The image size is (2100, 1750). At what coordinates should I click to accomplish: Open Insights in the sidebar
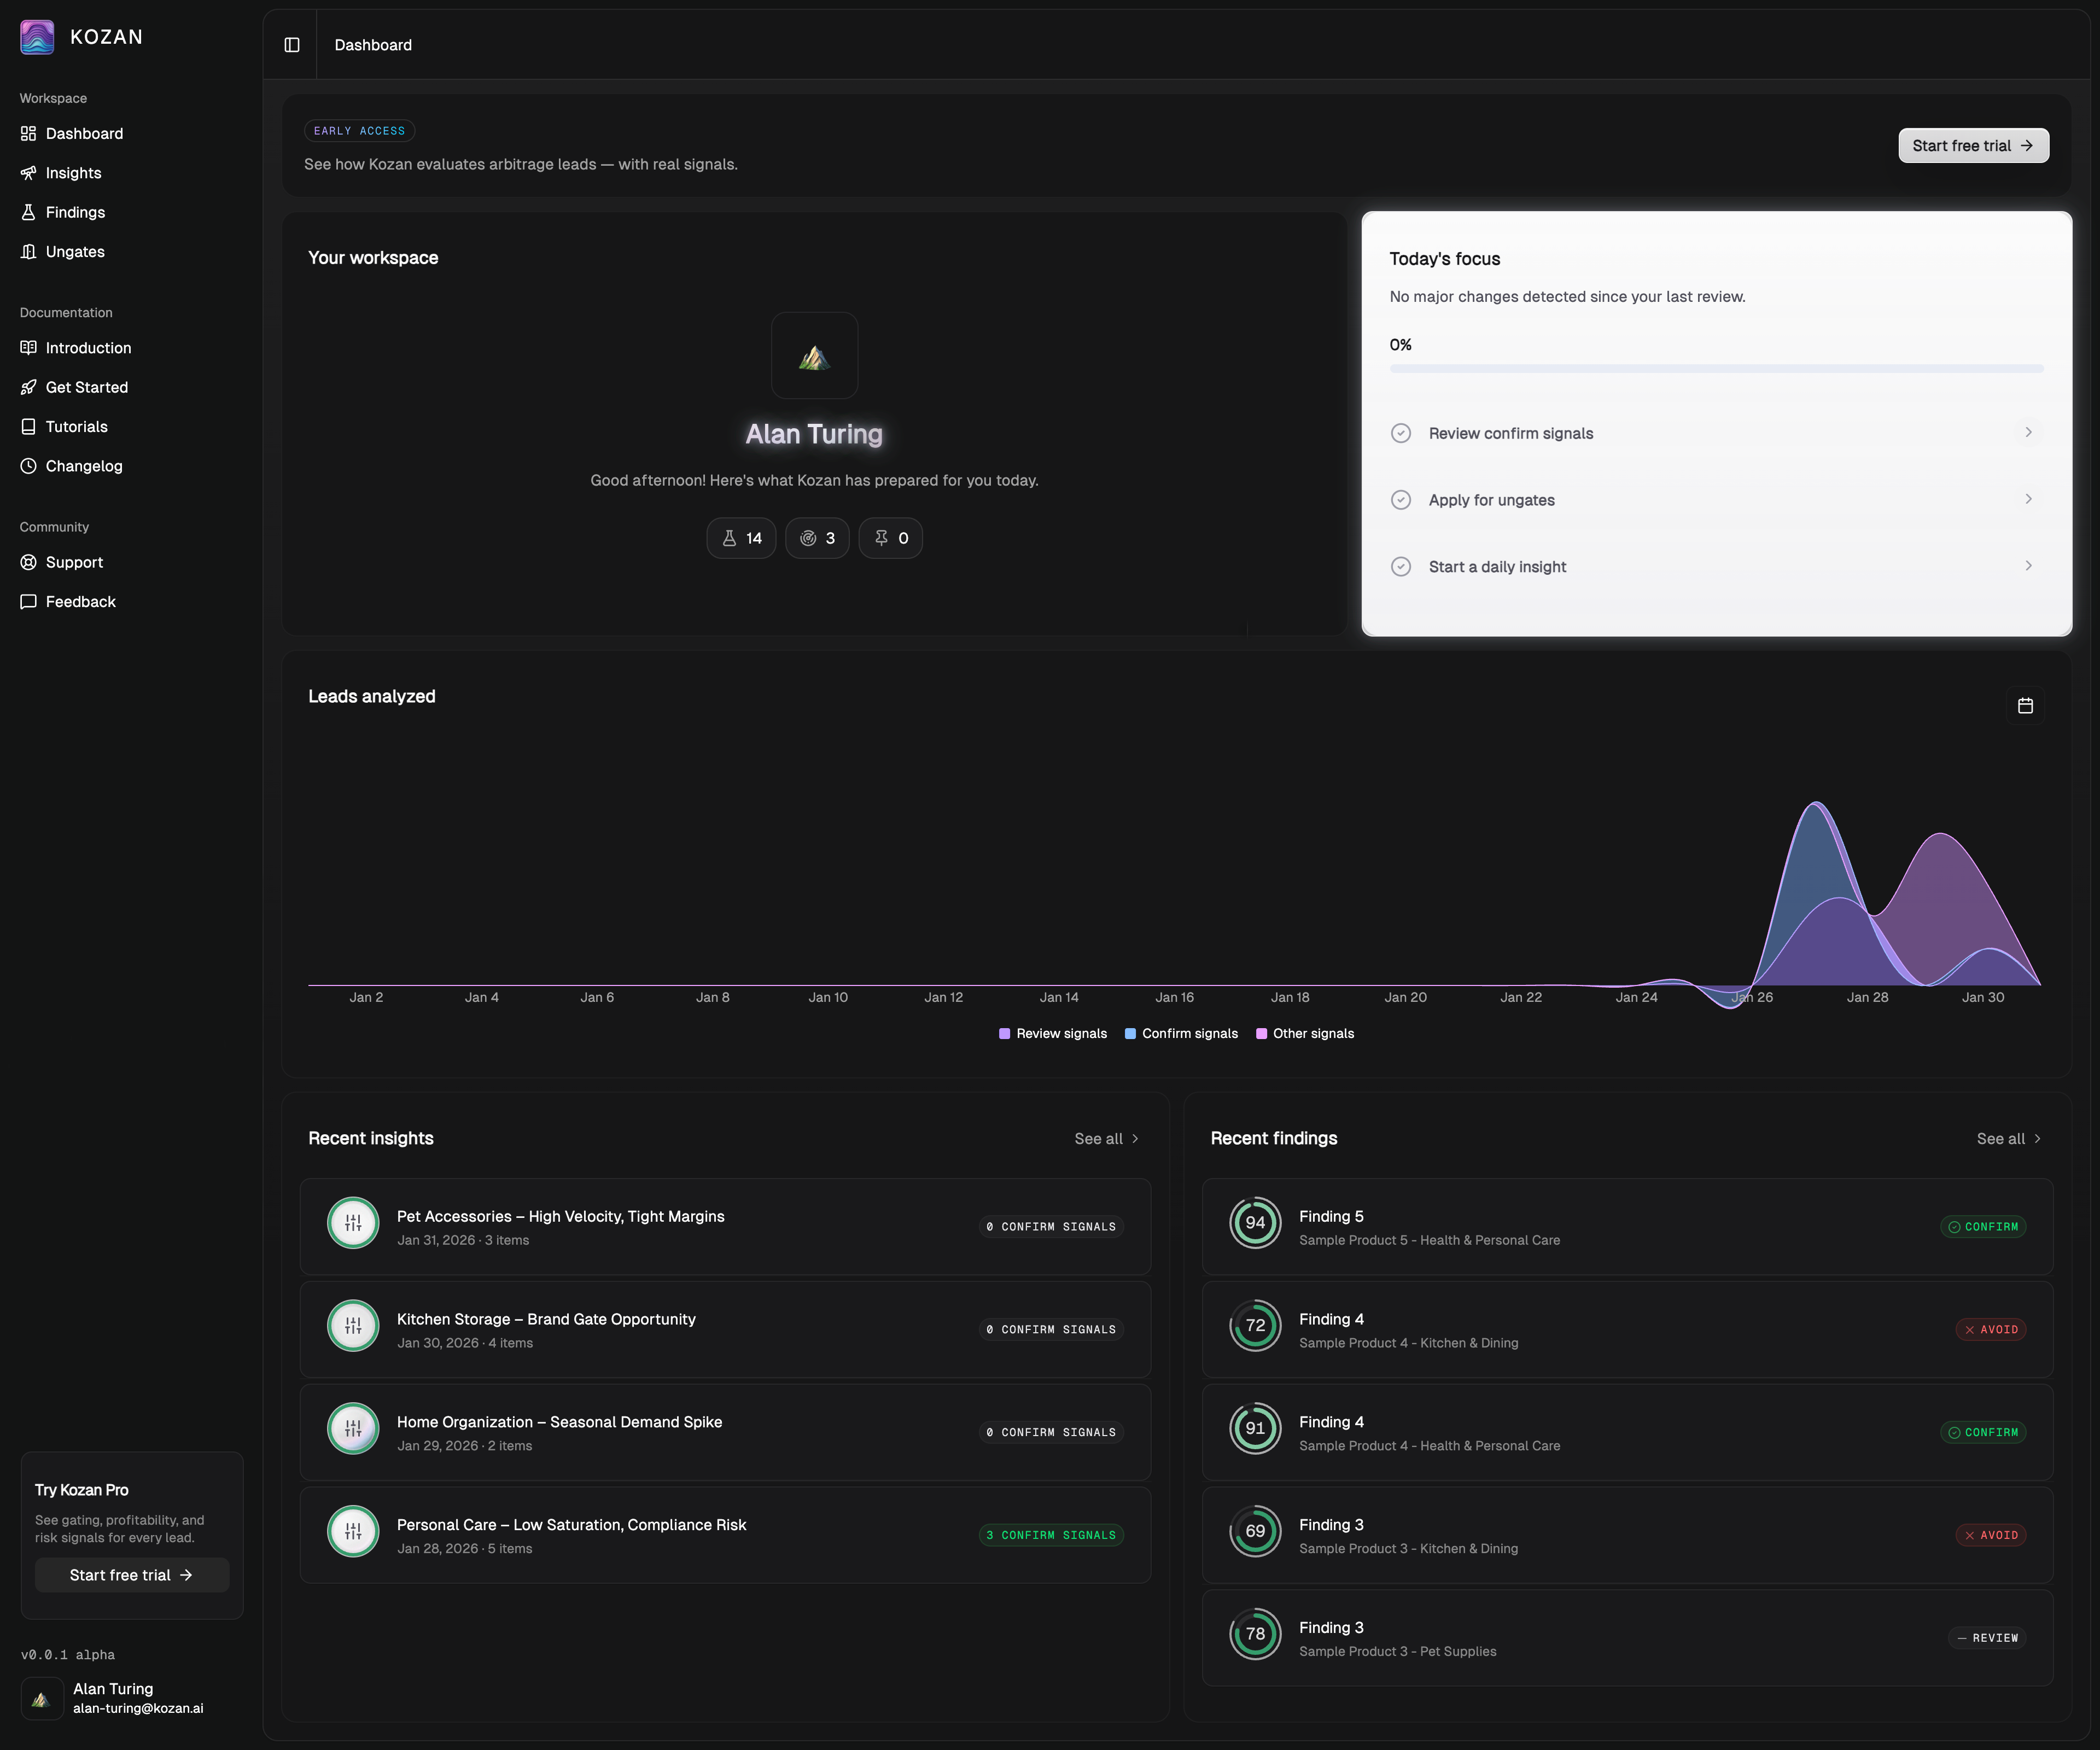[73, 173]
